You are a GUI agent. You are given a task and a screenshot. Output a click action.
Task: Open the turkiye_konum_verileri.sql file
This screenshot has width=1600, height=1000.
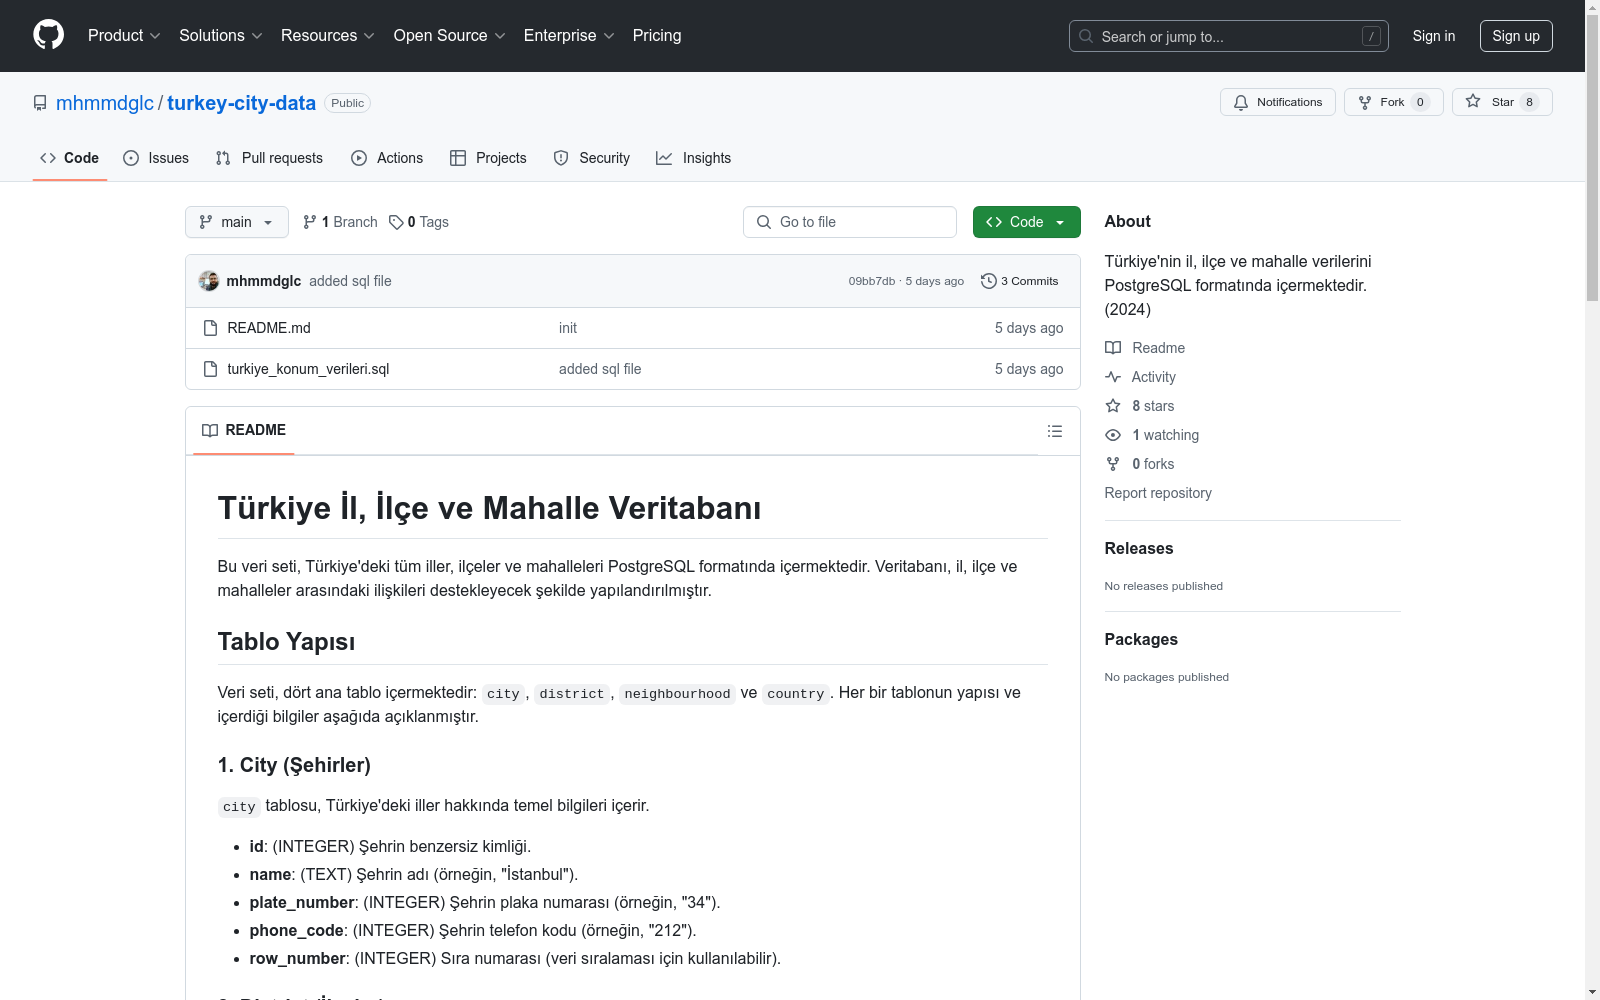[x=308, y=369]
